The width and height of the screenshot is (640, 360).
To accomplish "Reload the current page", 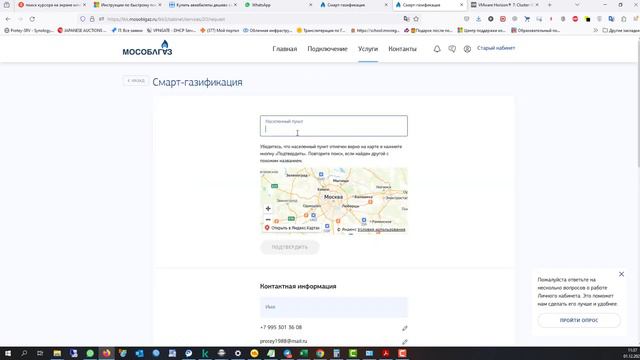I will pos(32,19).
